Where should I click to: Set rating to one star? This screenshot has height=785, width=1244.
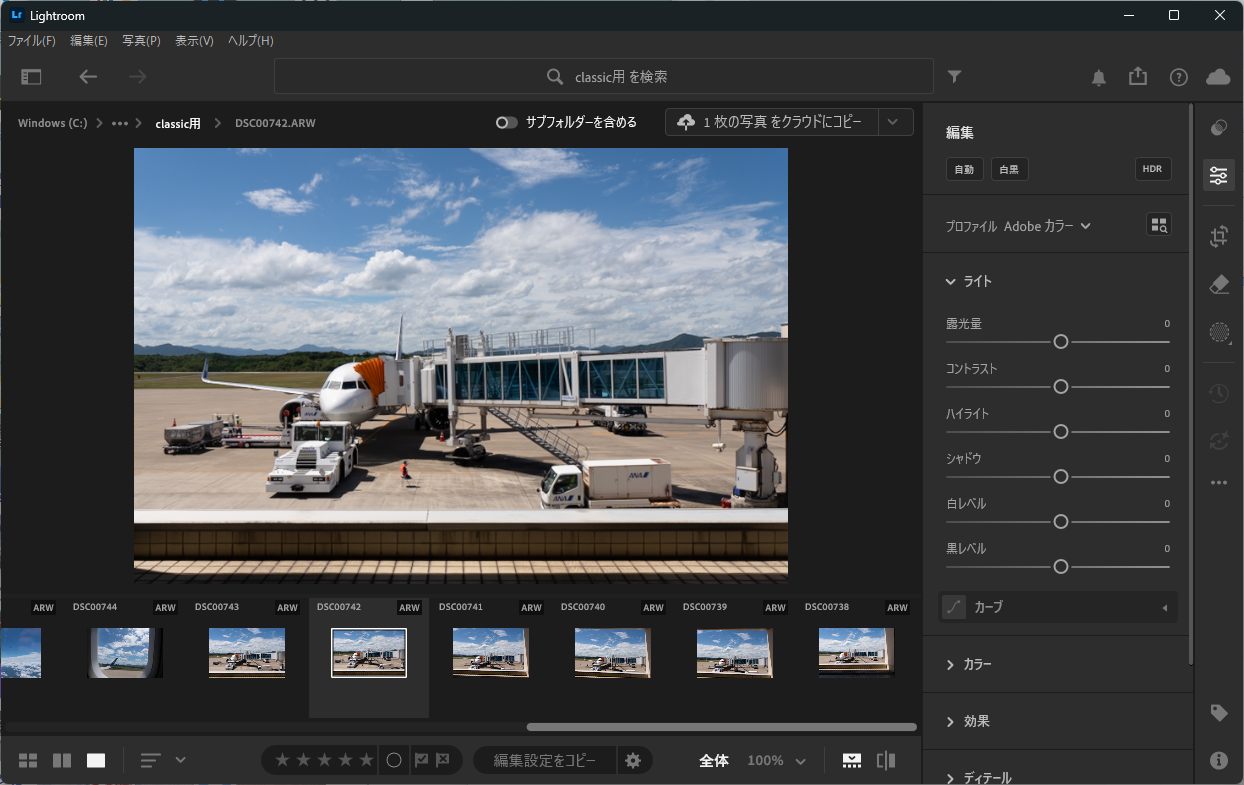(282, 761)
